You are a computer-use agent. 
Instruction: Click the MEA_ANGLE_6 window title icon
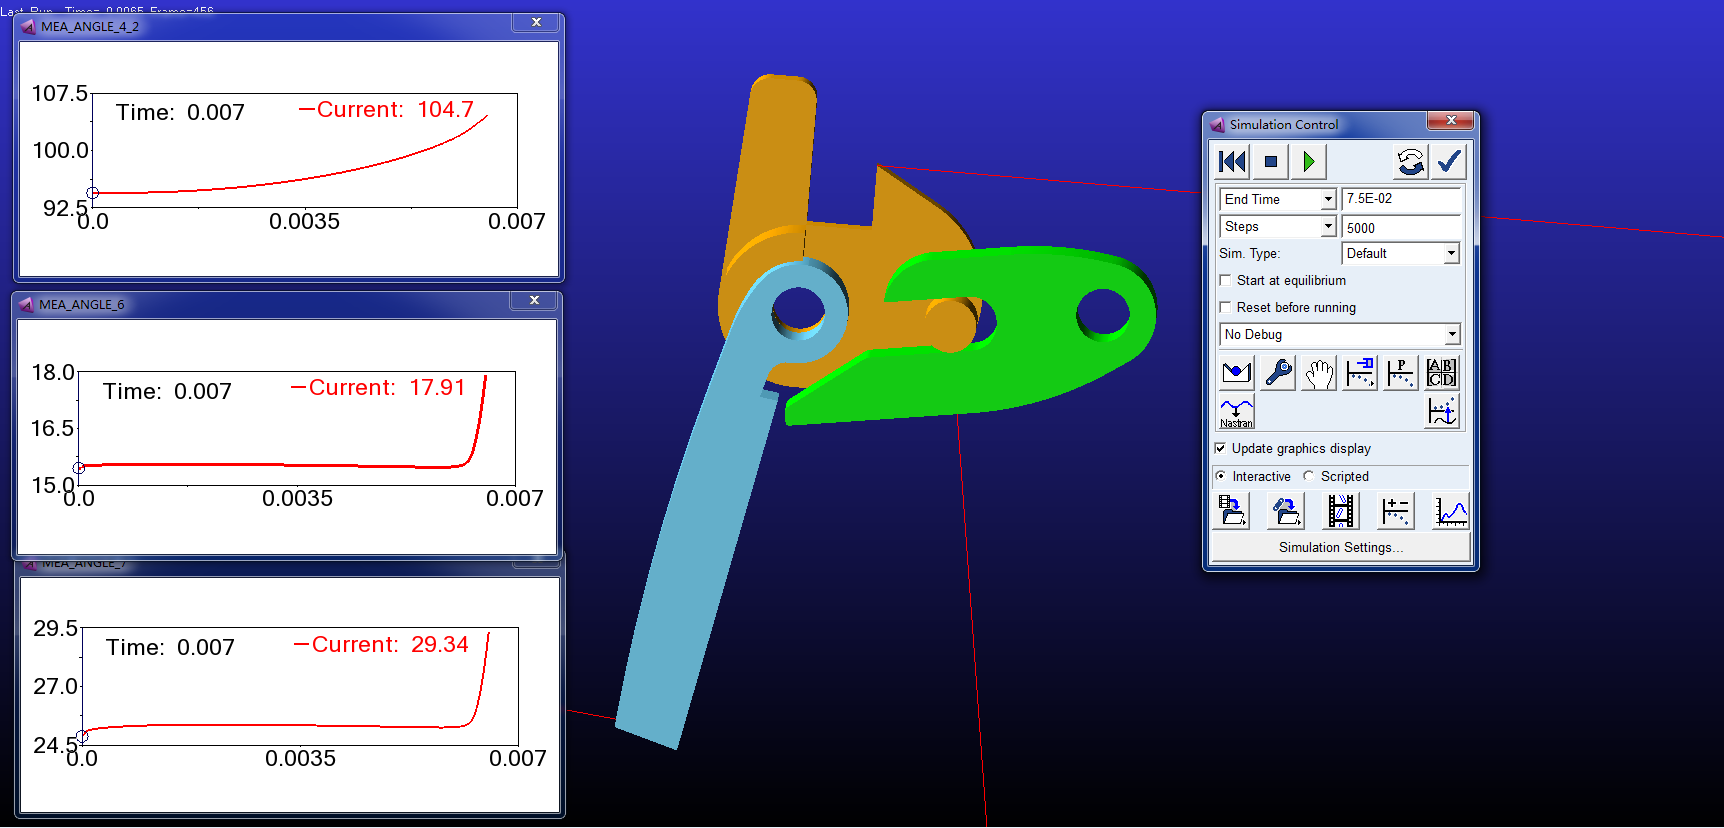point(26,305)
